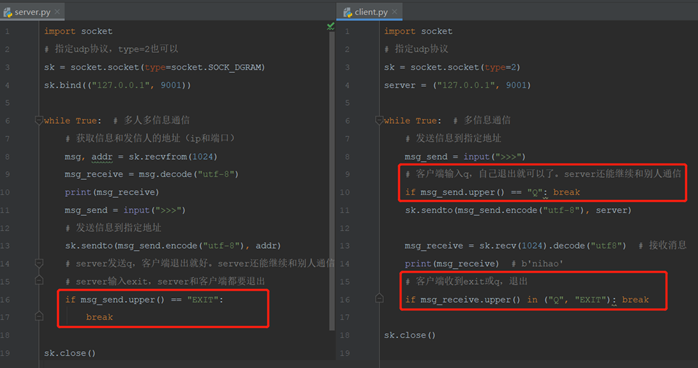Click the 'break' statement on server.py line 17
The height and width of the screenshot is (368, 698).
[x=99, y=317]
